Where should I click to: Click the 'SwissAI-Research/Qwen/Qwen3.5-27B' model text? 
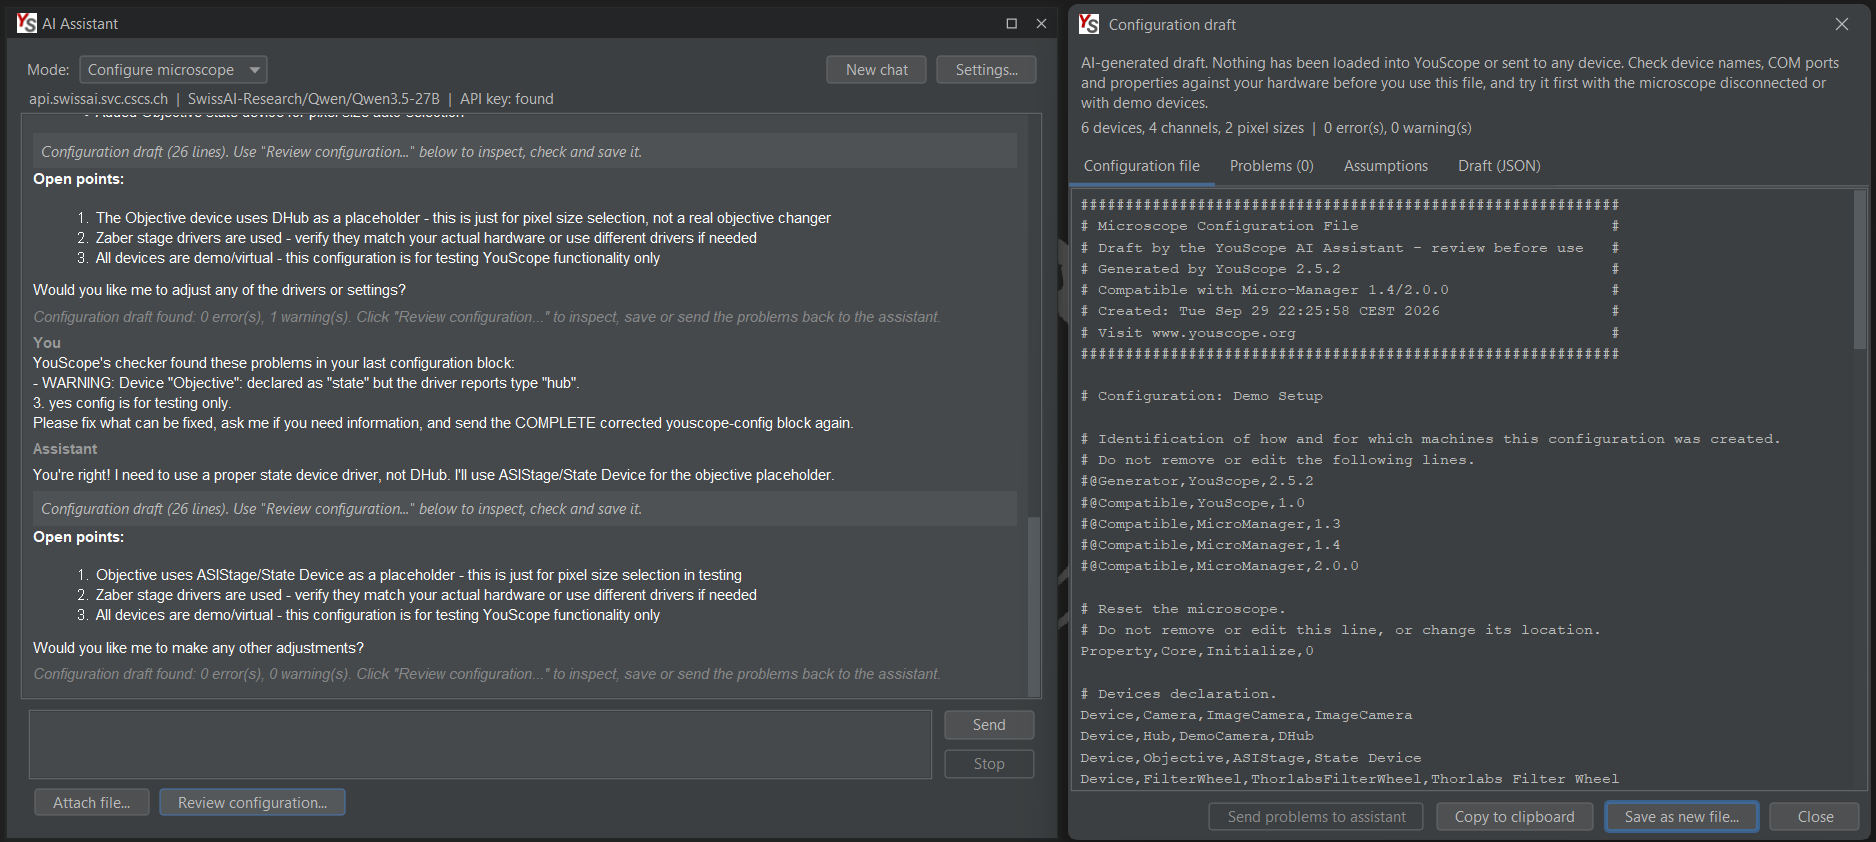314,99
